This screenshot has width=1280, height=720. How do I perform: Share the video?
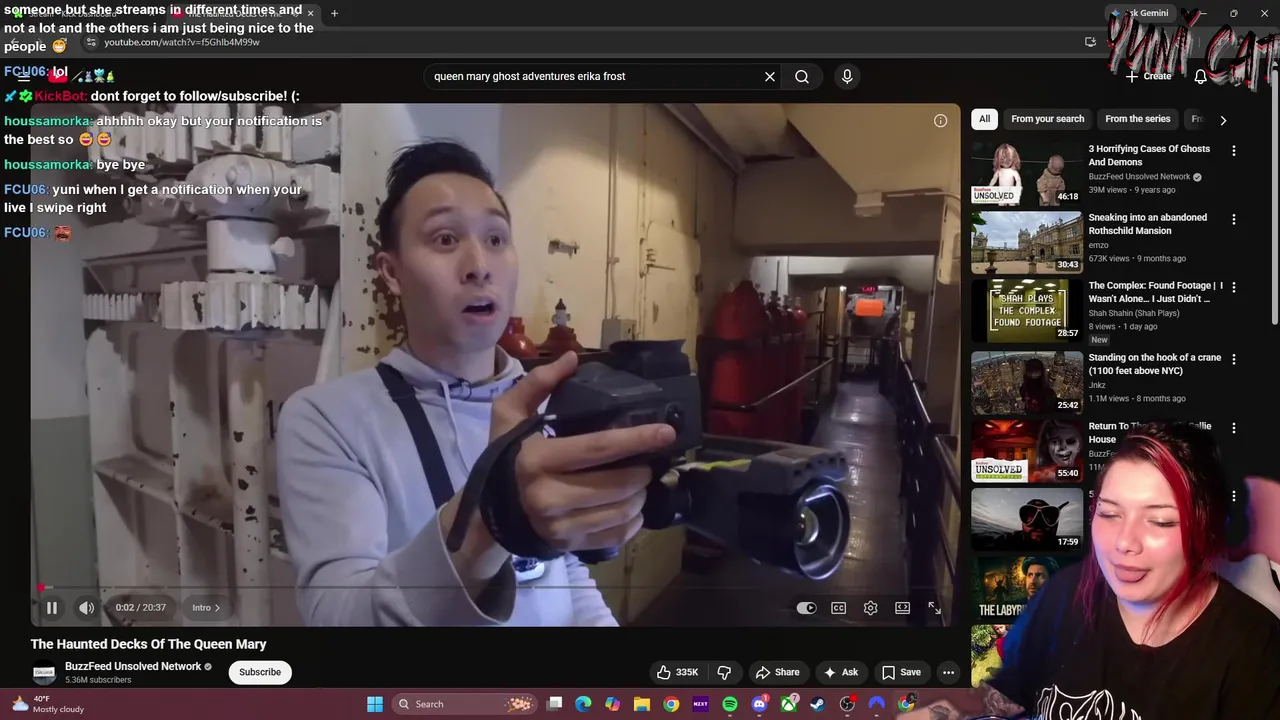click(777, 672)
